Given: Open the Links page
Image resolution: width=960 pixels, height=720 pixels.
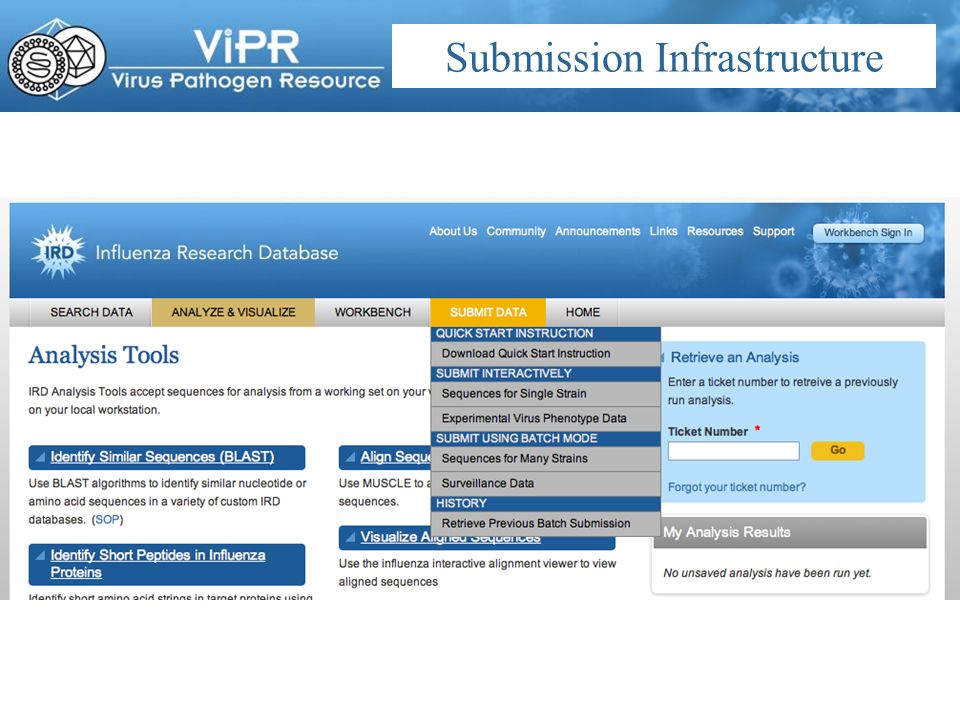Looking at the screenshot, I should tap(663, 231).
